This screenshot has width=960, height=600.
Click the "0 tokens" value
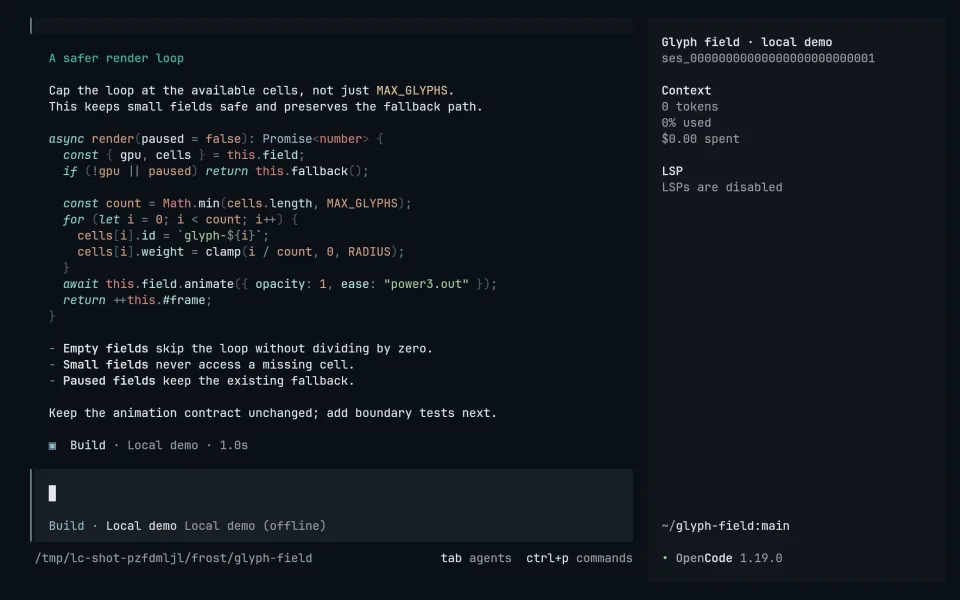point(689,107)
